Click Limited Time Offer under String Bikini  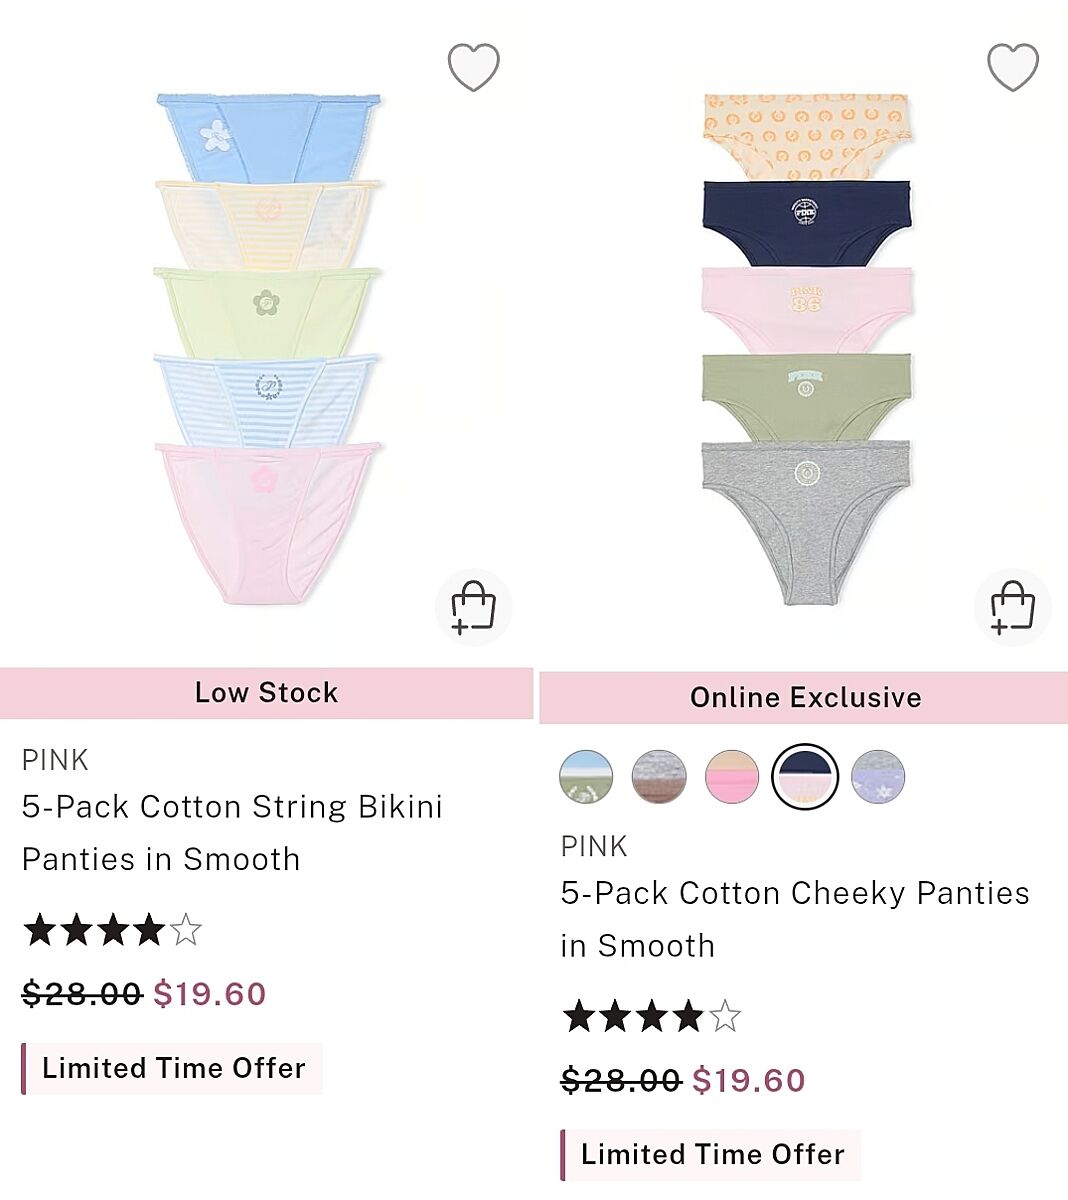click(x=172, y=1068)
